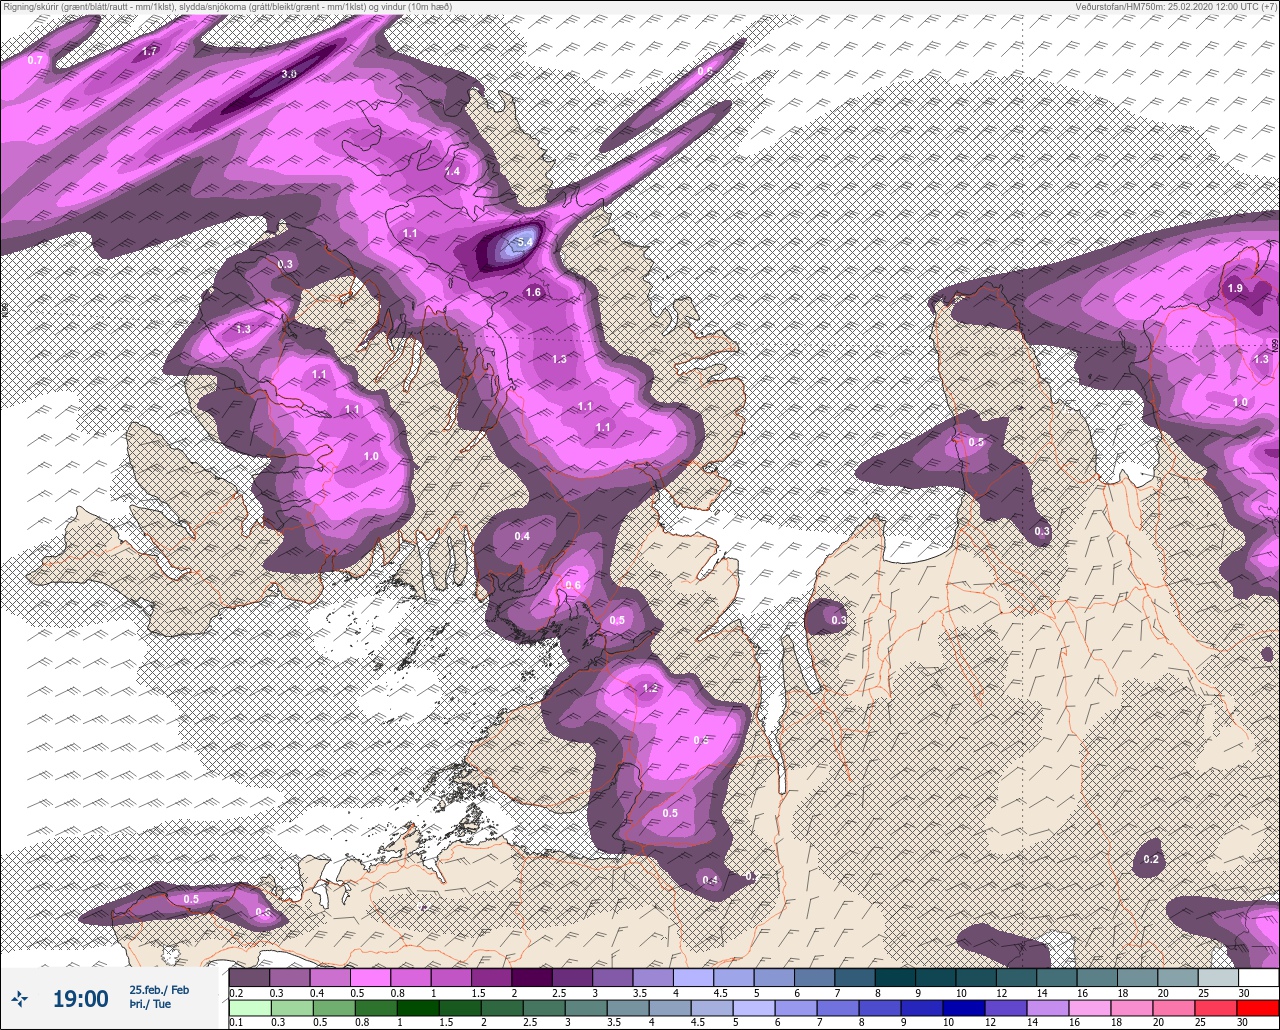Click the 19:00 forecast time label

pyautogui.click(x=80, y=999)
